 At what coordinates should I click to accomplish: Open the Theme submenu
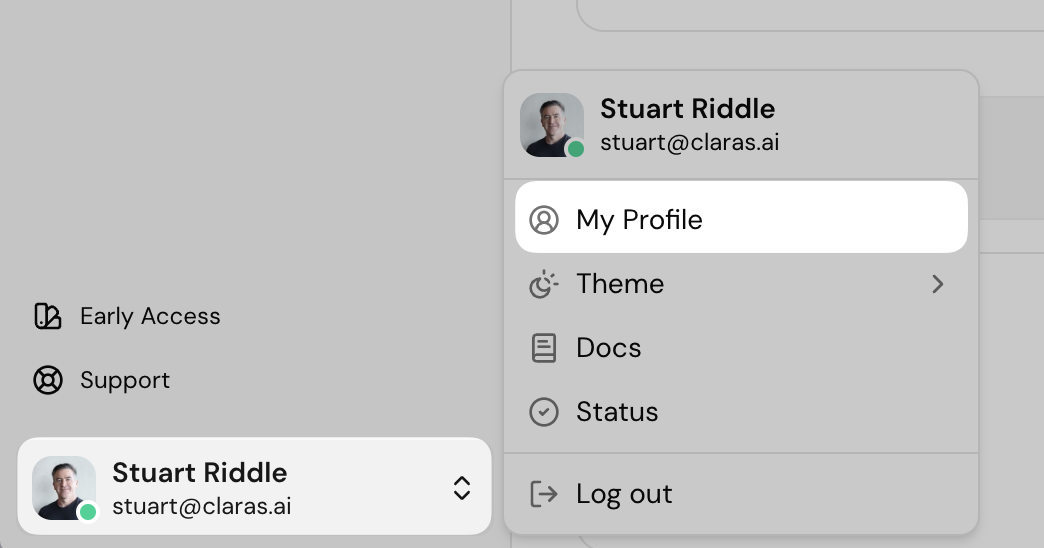pos(741,284)
